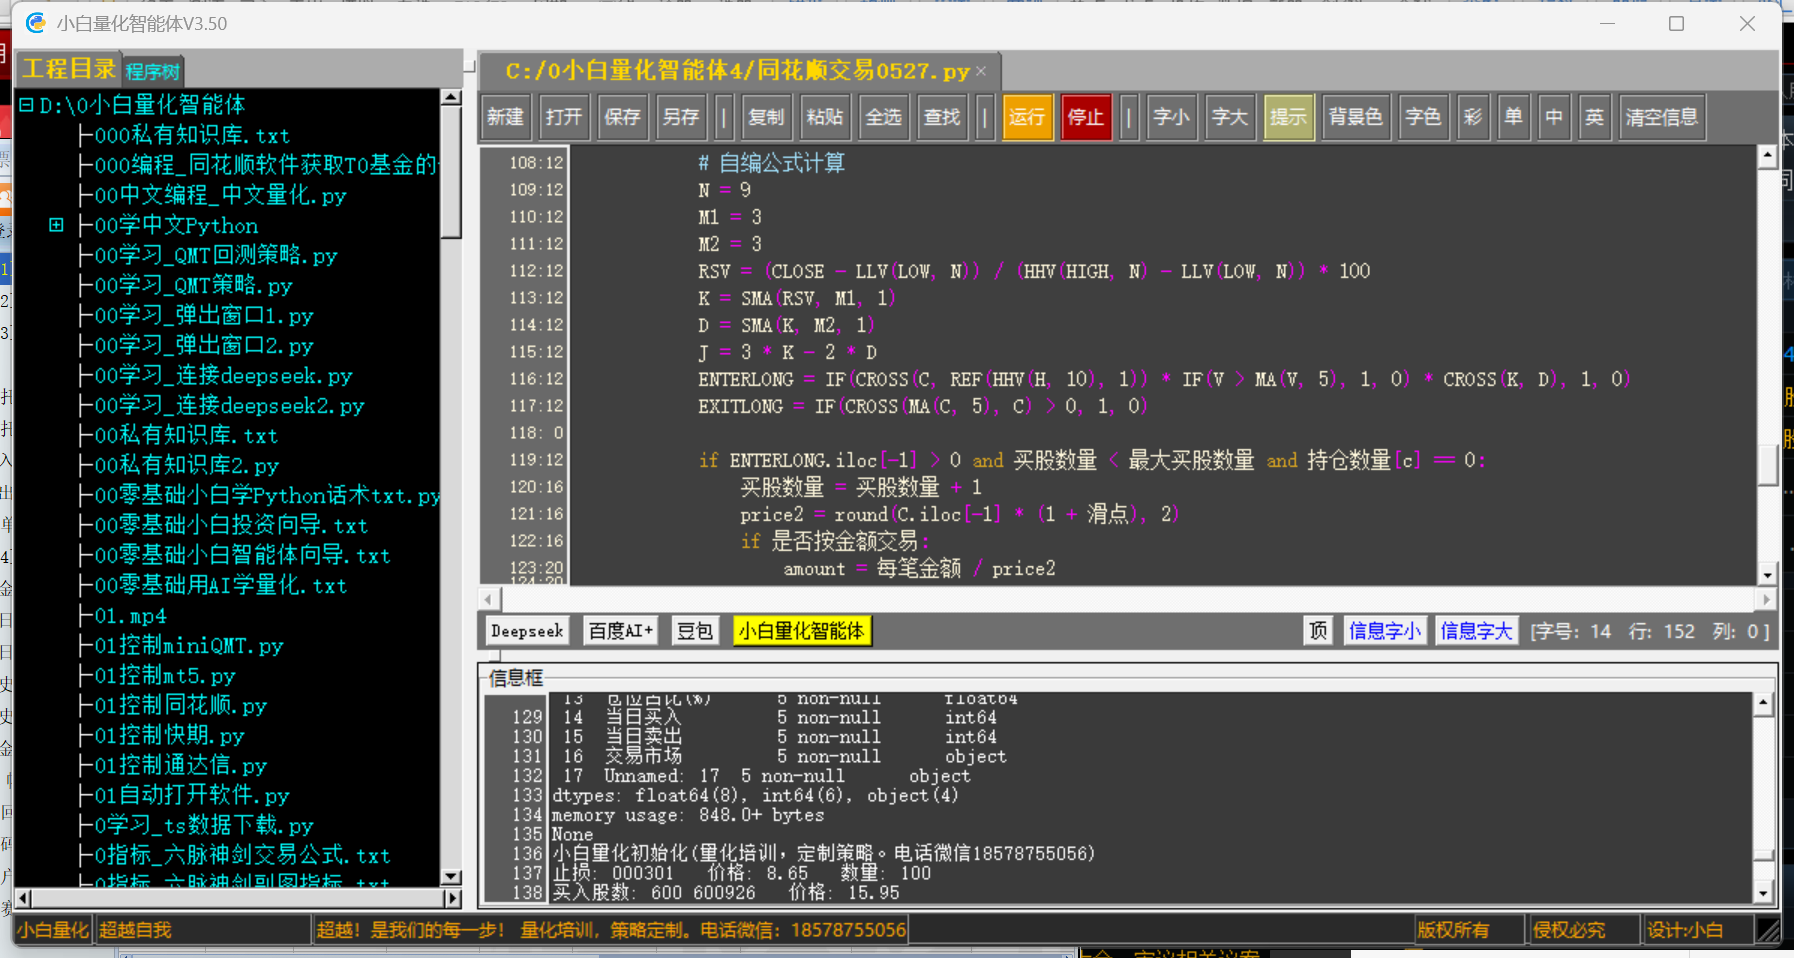Click the app logo icon in title bar
Viewport: 1794px width, 958px height.
point(36,23)
